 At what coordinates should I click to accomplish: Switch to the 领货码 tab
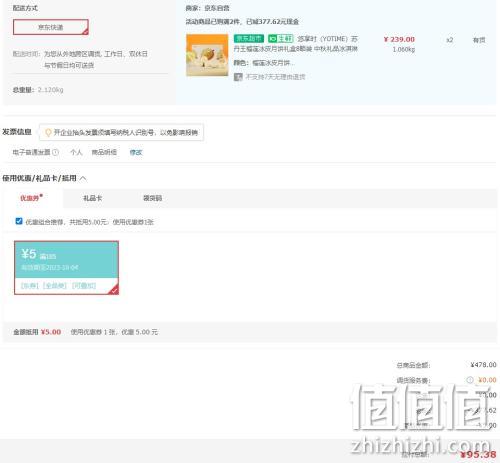pyautogui.click(x=152, y=198)
